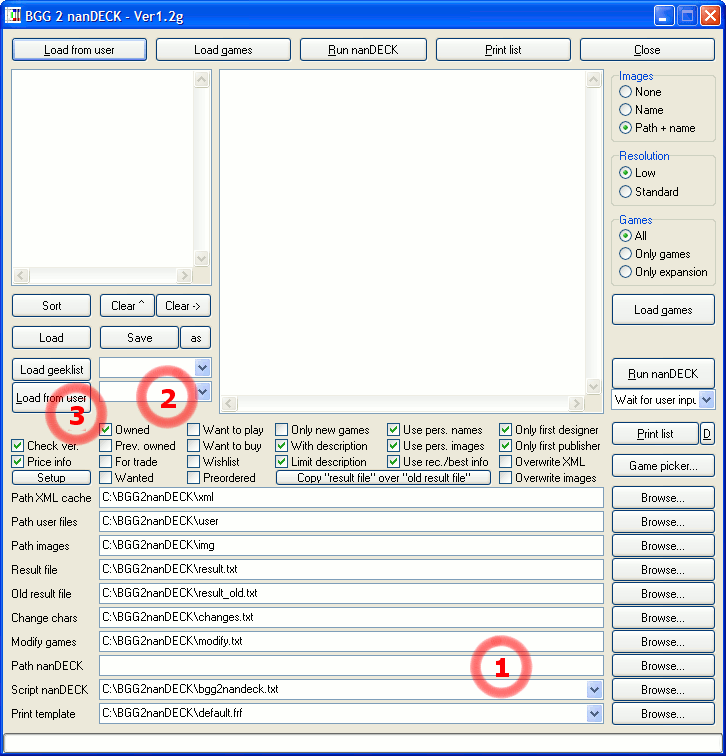Screen dimensions: 726x756
Task: Select All games radio button
Action: click(x=625, y=235)
